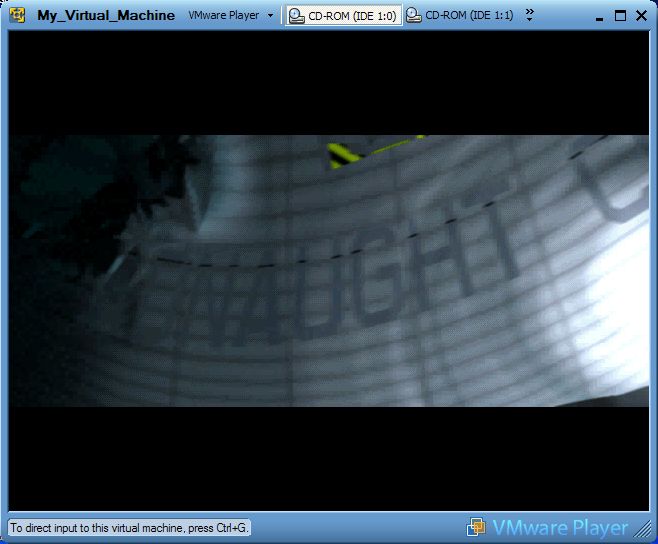Click the My_Virtual_Machine title text

click(105, 15)
